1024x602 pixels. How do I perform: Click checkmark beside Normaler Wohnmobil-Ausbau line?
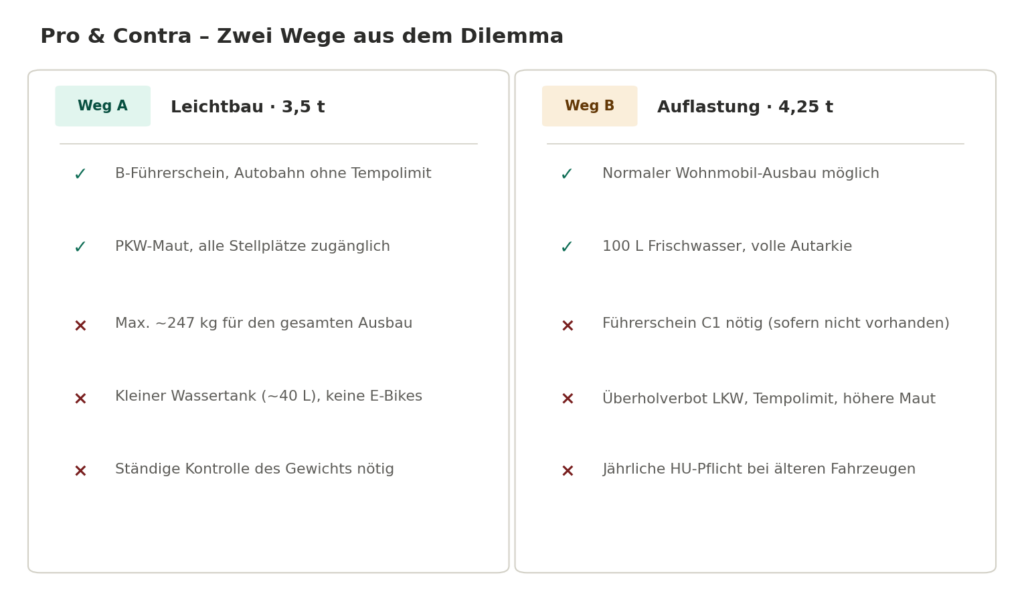567,174
